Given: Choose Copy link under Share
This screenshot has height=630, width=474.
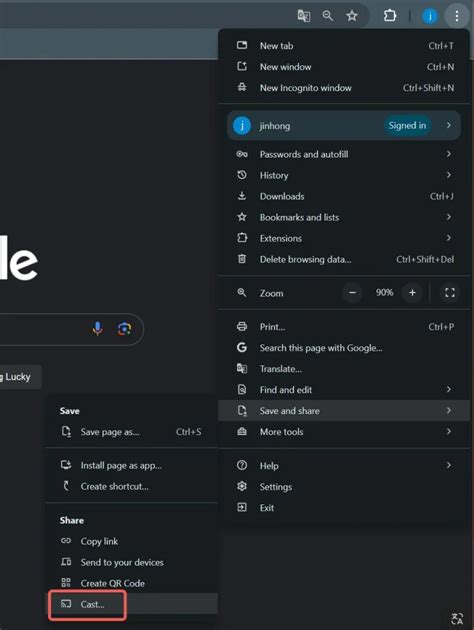Looking at the screenshot, I should pos(131,541).
